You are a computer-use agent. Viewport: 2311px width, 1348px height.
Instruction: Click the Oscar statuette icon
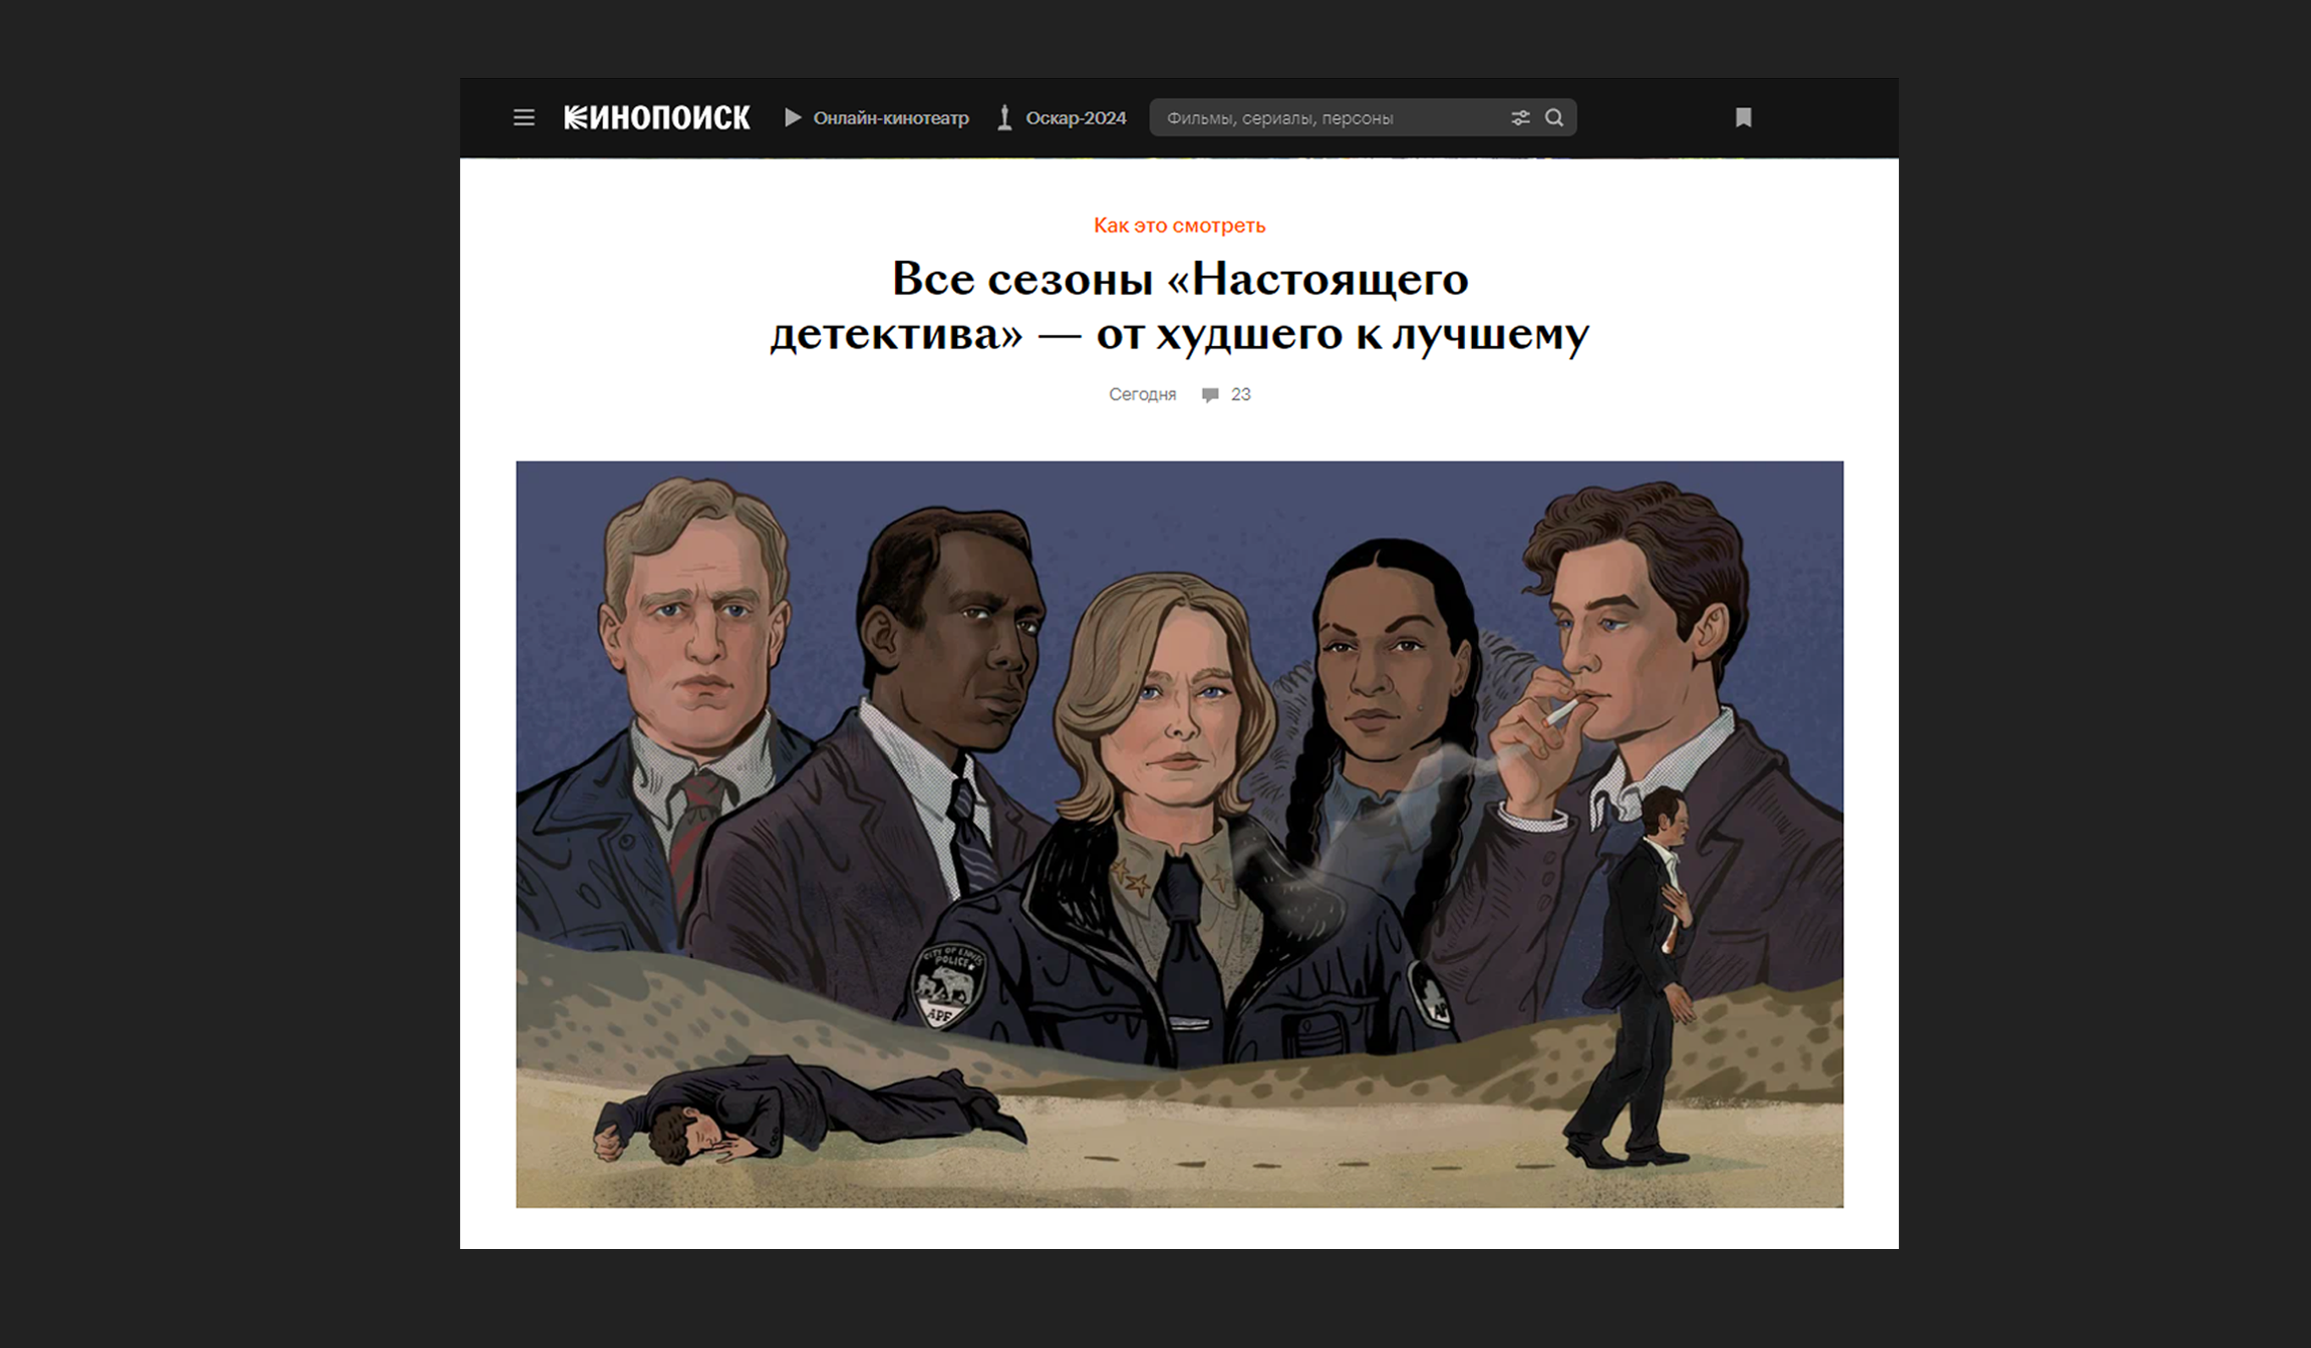(1005, 118)
